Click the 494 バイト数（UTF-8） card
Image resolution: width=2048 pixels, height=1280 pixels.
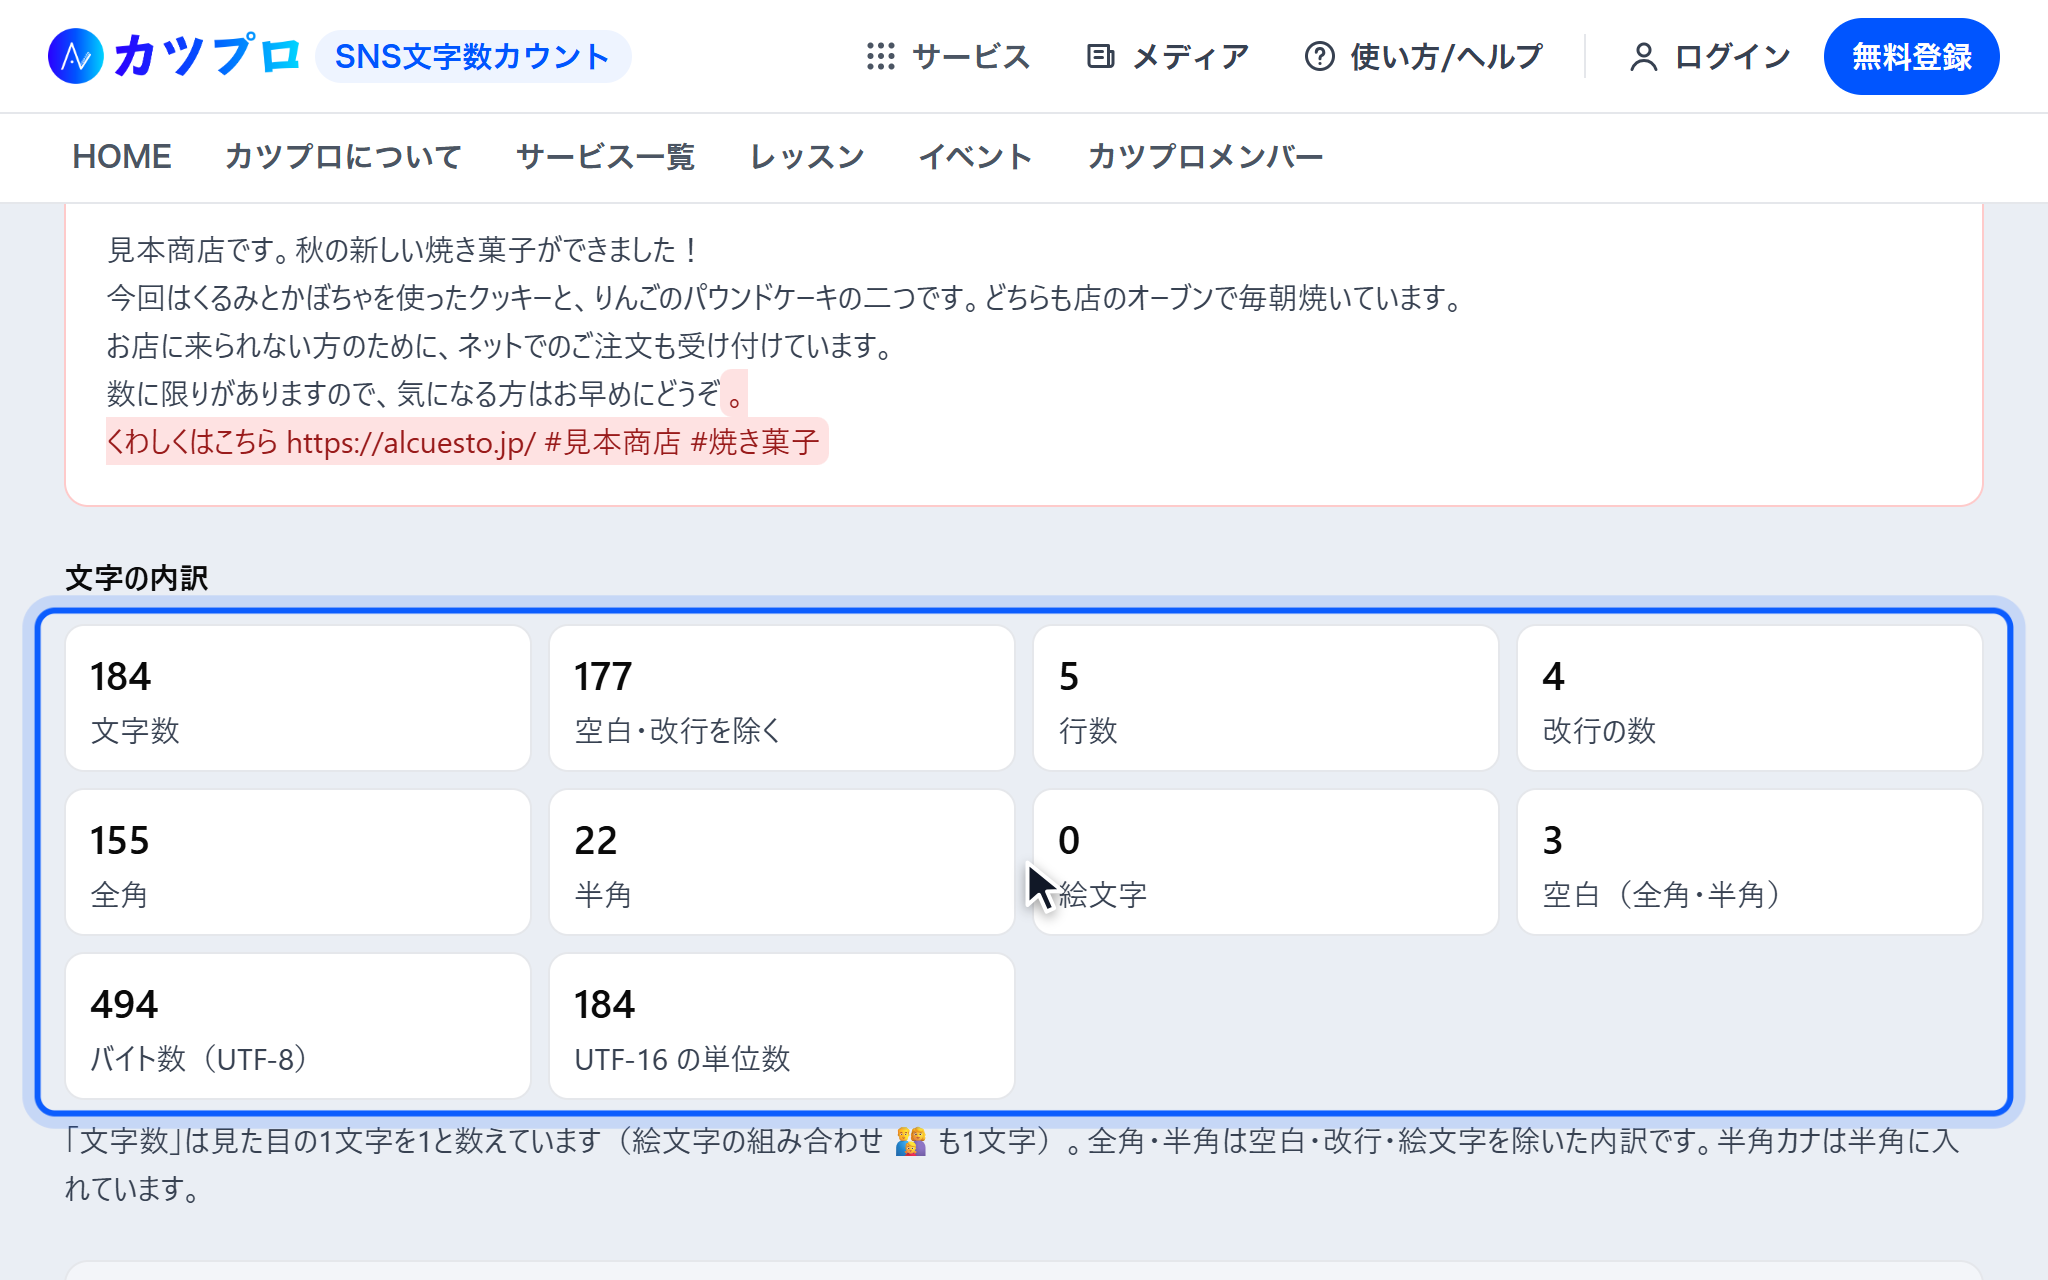[298, 1026]
